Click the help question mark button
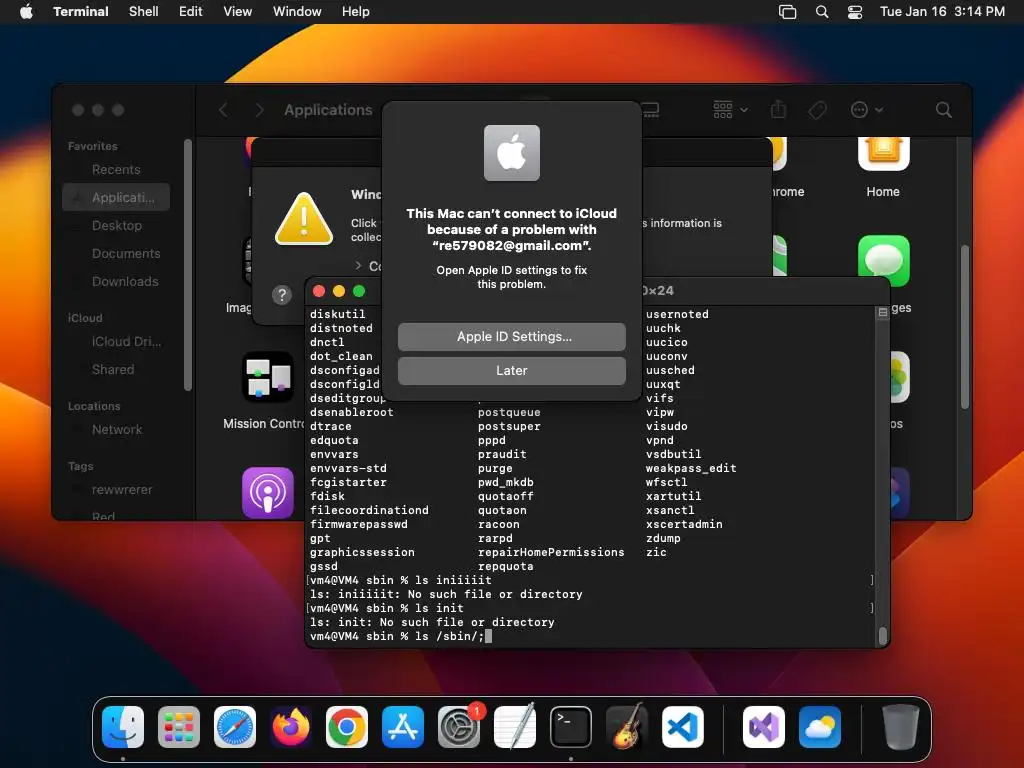The height and width of the screenshot is (768, 1024). (x=281, y=295)
